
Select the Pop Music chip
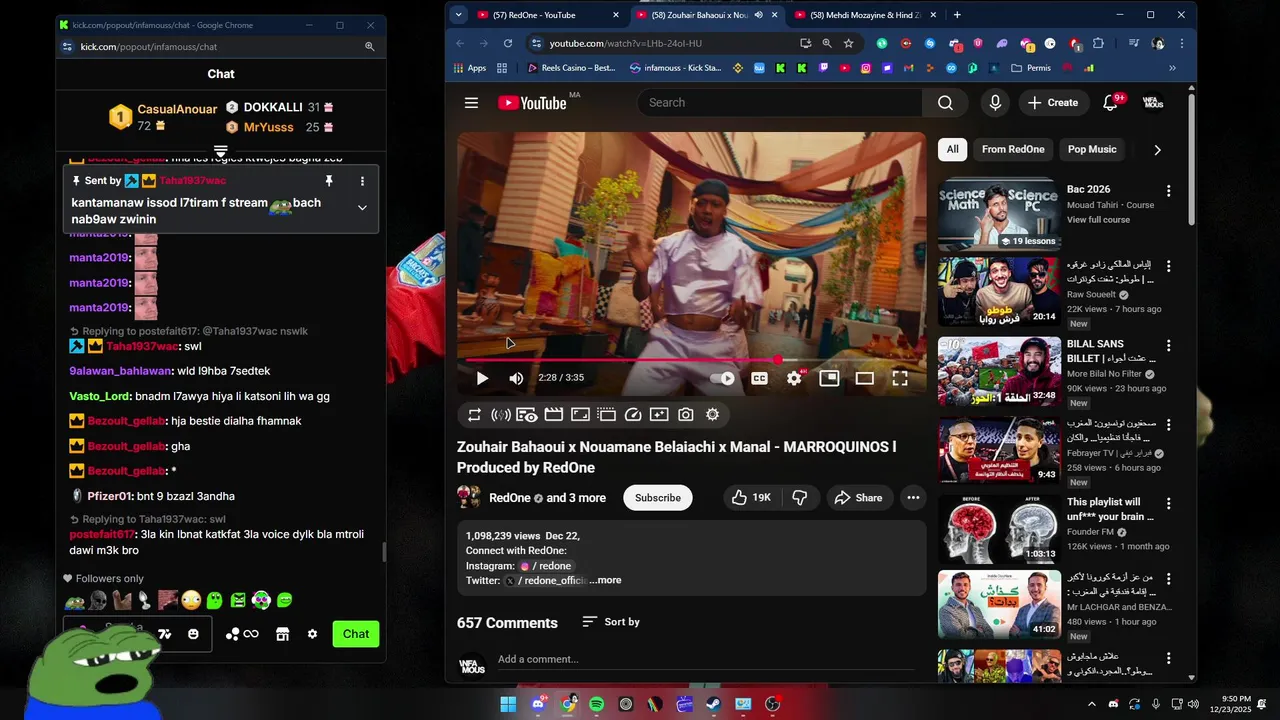1092,149
